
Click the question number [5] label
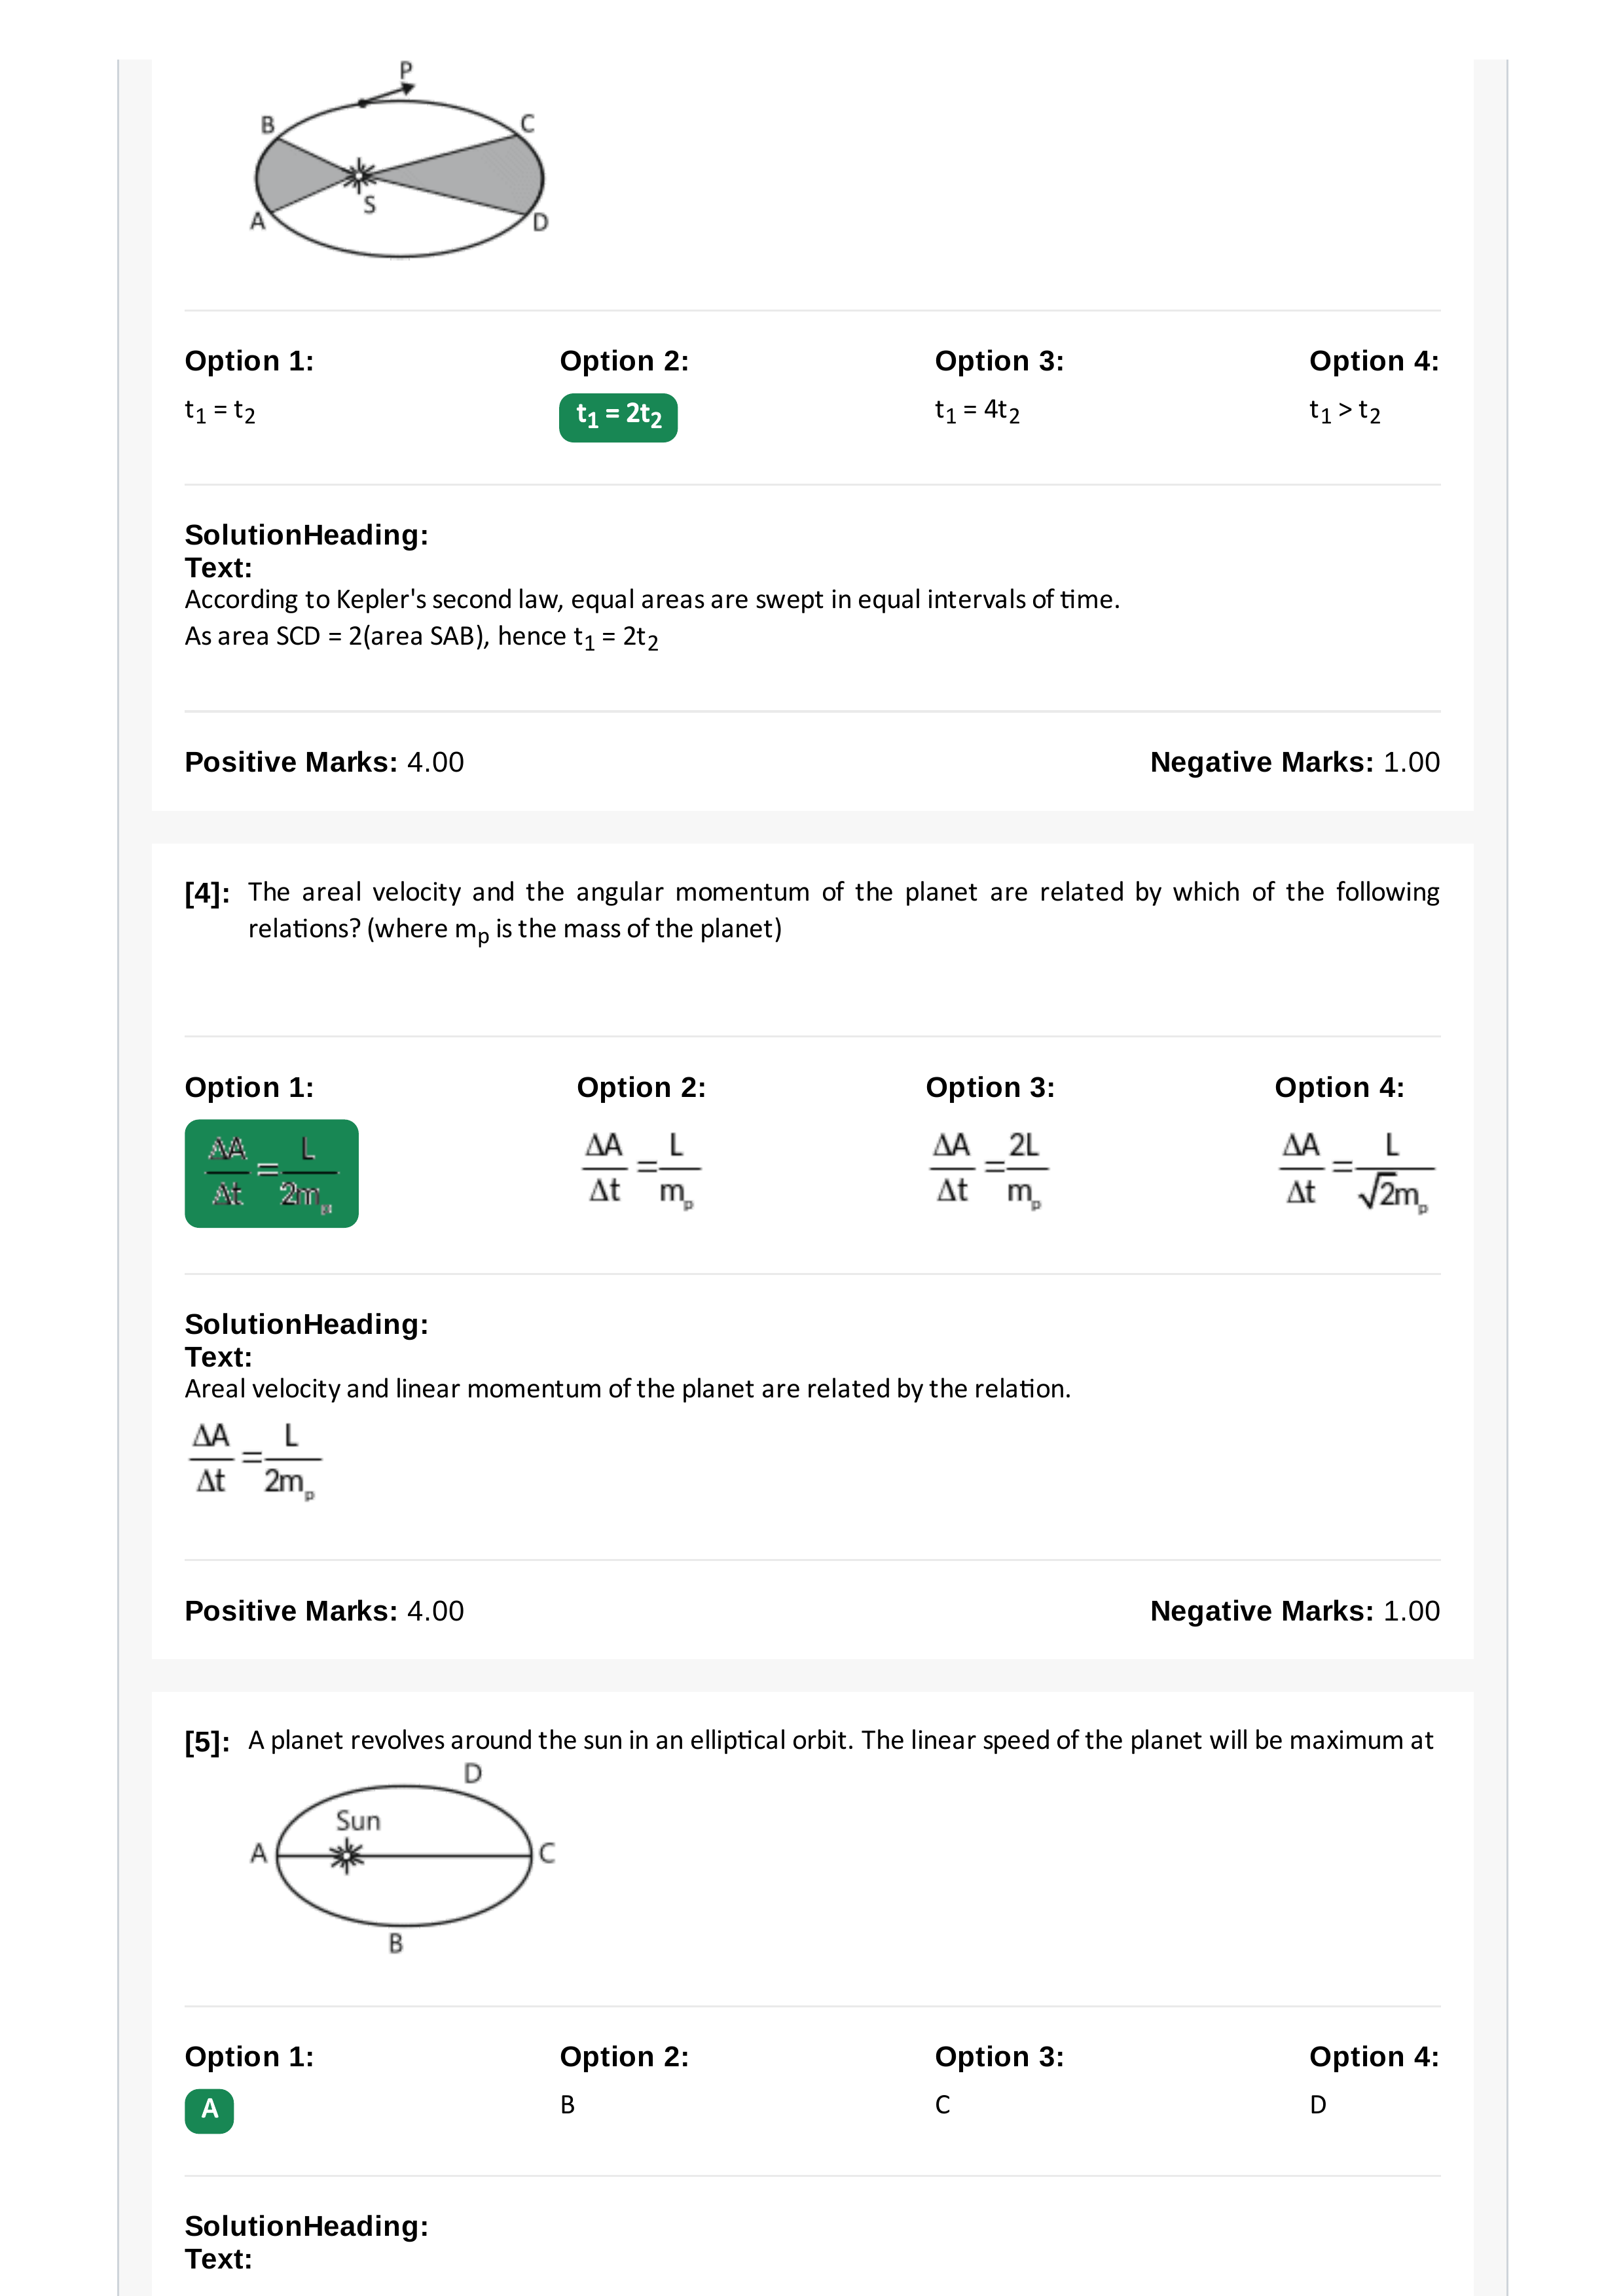207,1742
